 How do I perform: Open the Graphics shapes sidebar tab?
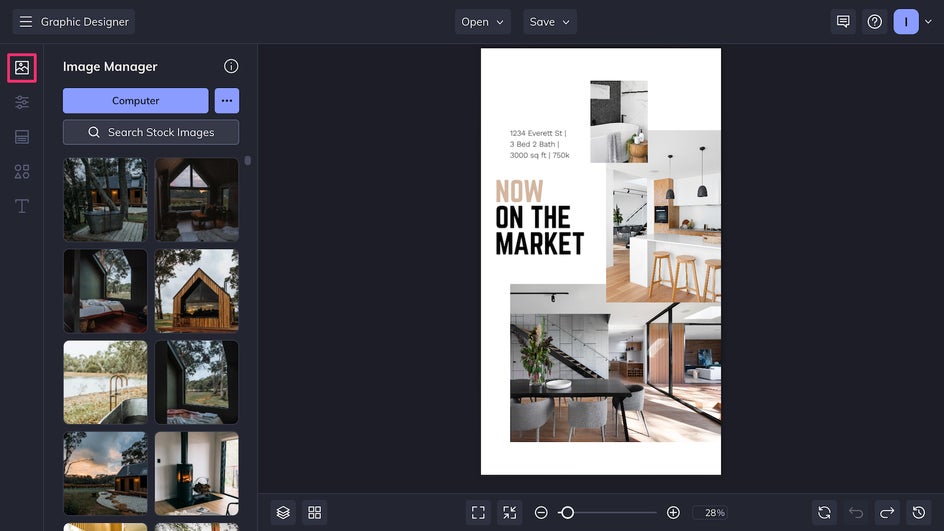22,172
